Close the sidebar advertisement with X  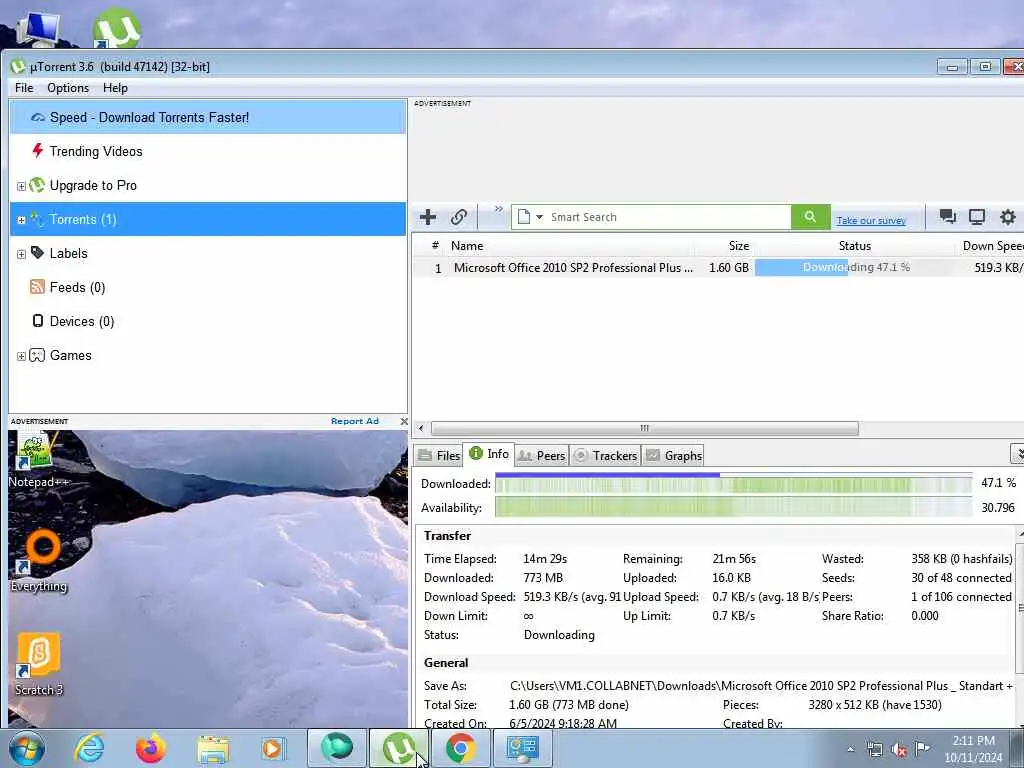[x=404, y=421]
